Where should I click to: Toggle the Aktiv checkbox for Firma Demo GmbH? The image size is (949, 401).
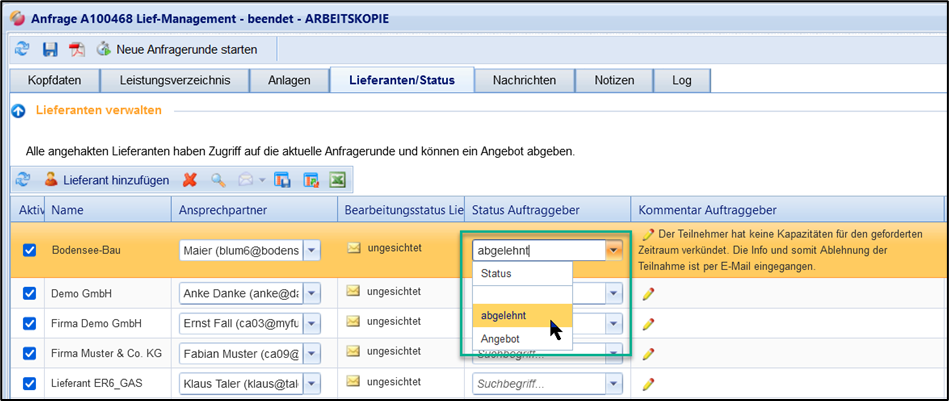(29, 324)
